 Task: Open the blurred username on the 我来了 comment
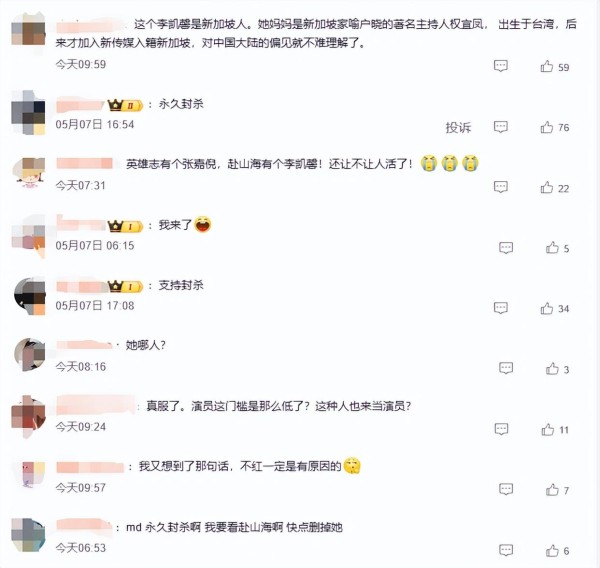(x=81, y=224)
